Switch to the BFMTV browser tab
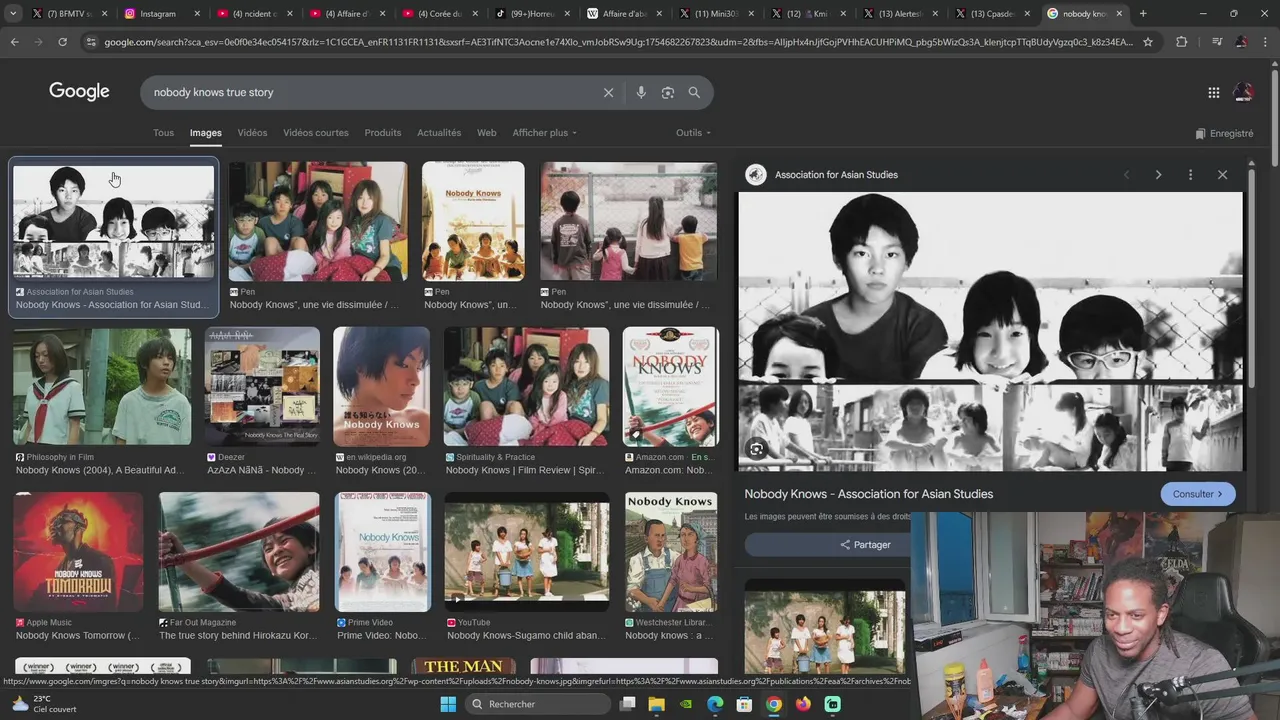 click(68, 14)
